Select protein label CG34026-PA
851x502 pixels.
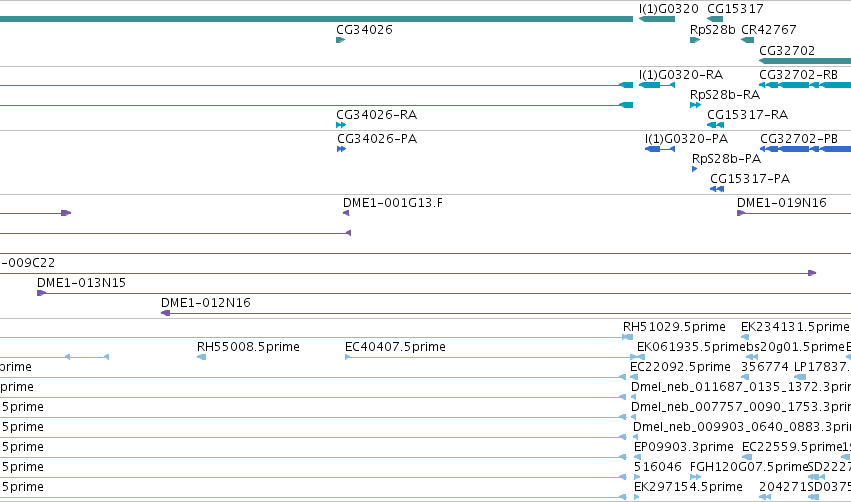[x=377, y=139]
